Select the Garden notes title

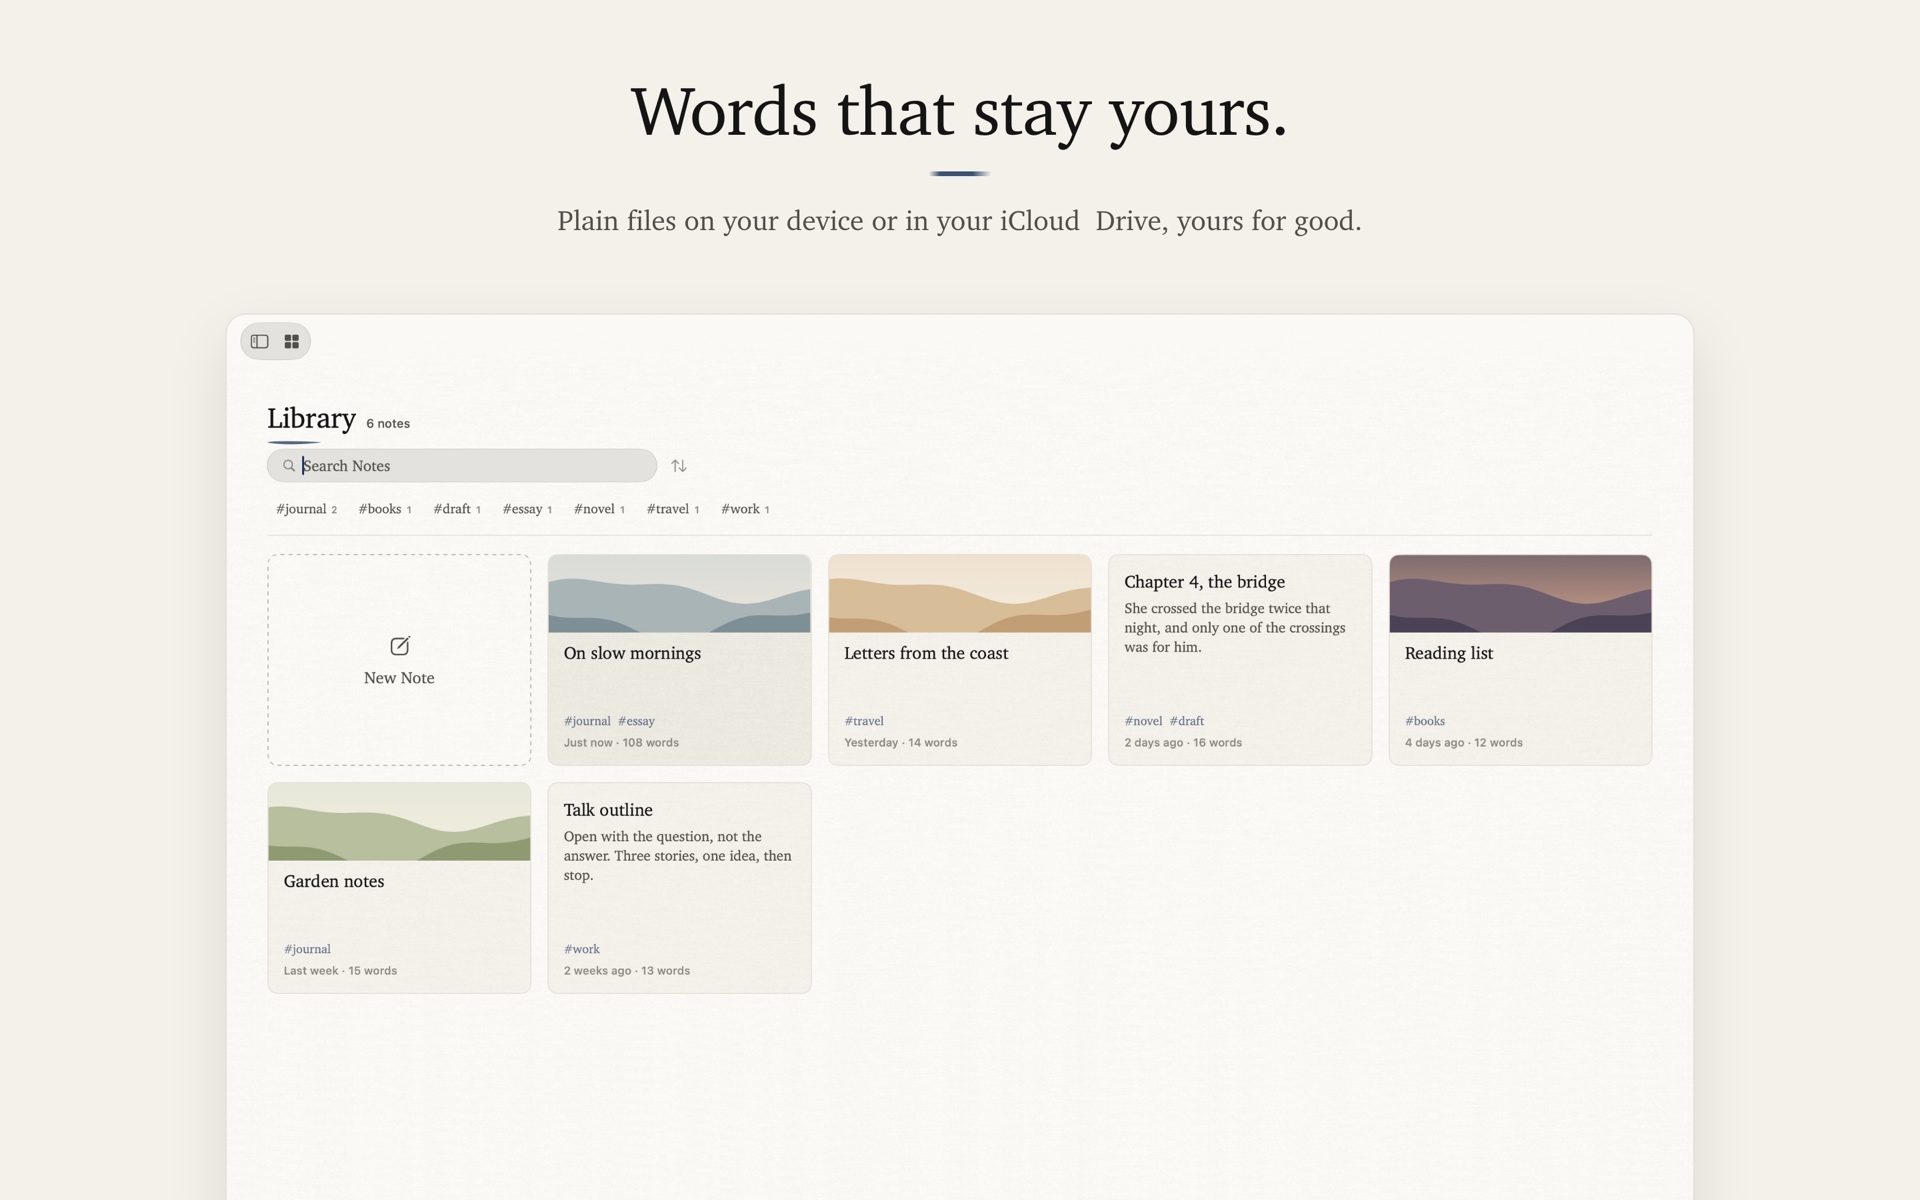click(x=334, y=881)
